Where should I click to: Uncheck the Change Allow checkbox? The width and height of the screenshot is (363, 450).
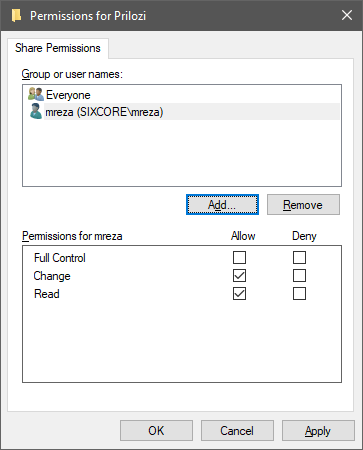(x=239, y=276)
